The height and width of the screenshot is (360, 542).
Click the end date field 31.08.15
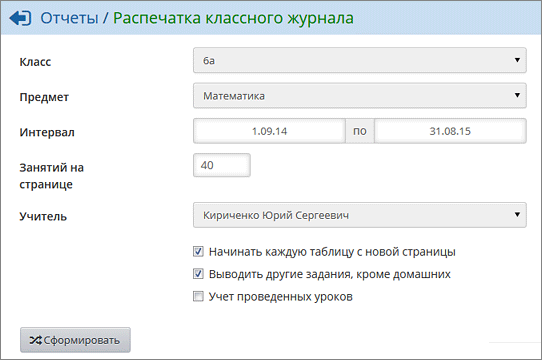(450, 131)
